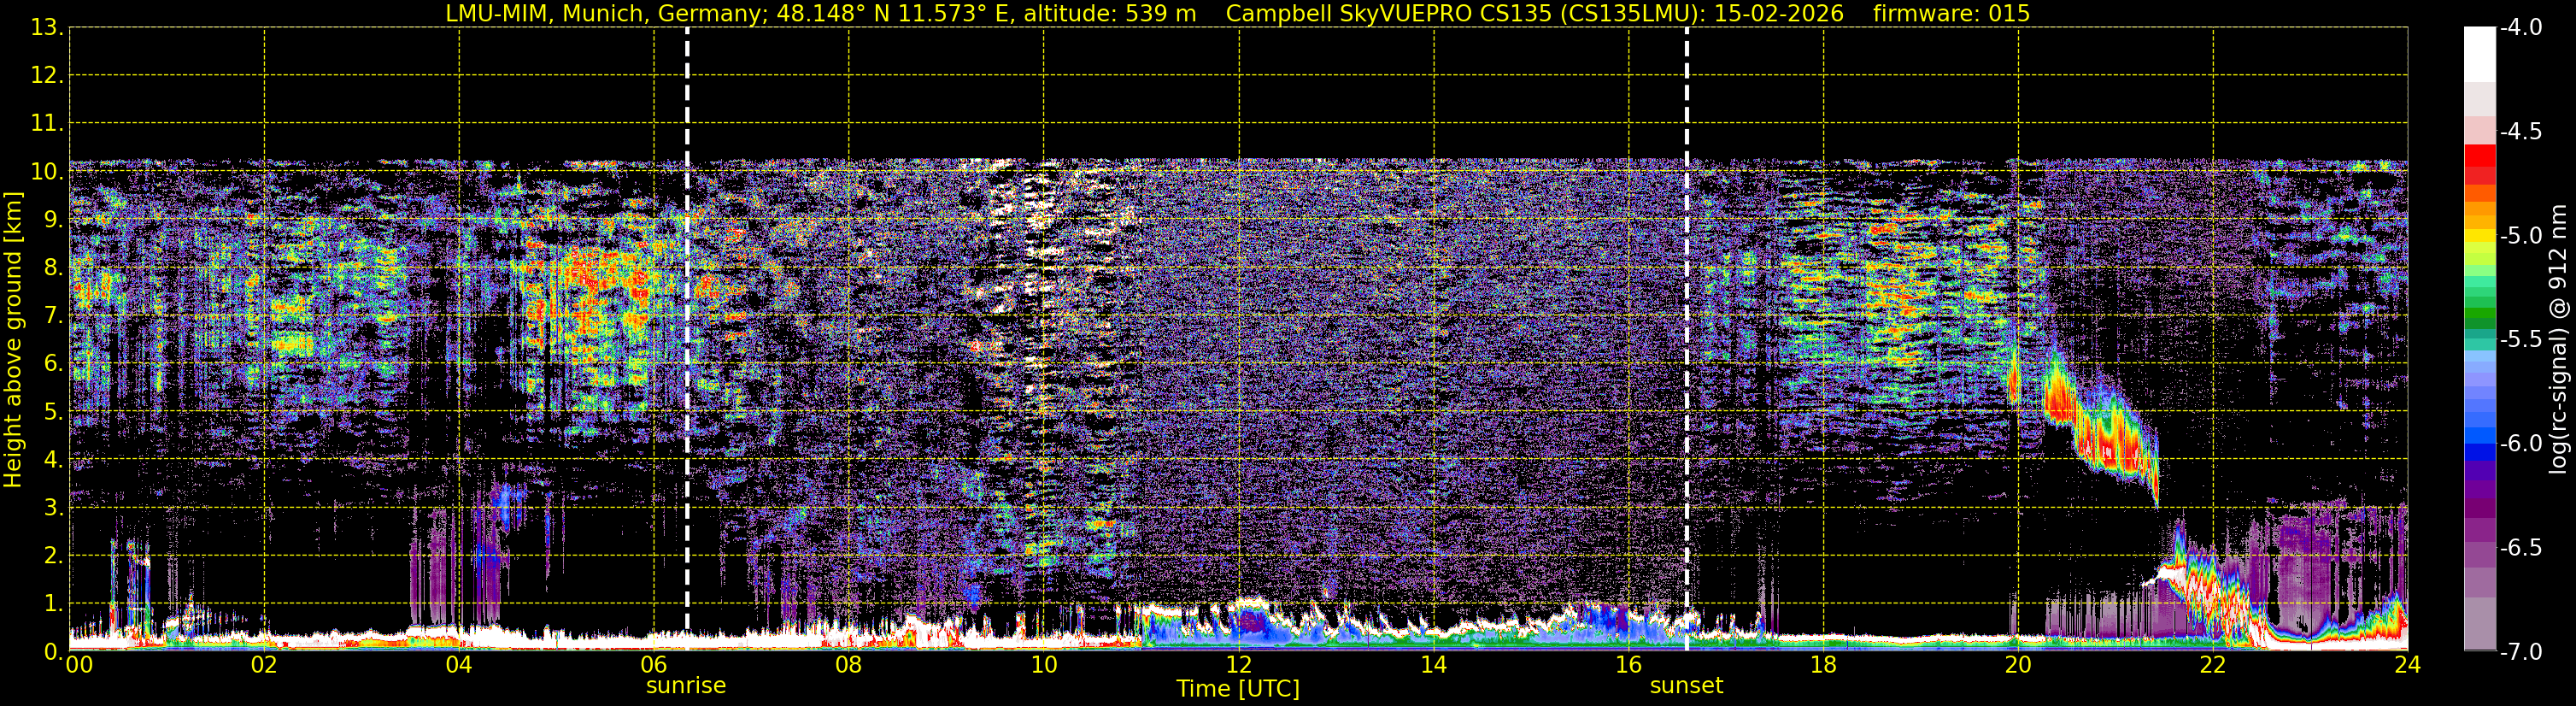The image size is (2576, 706).
Task: Click the time axis tick label 14
Action: click(1434, 665)
